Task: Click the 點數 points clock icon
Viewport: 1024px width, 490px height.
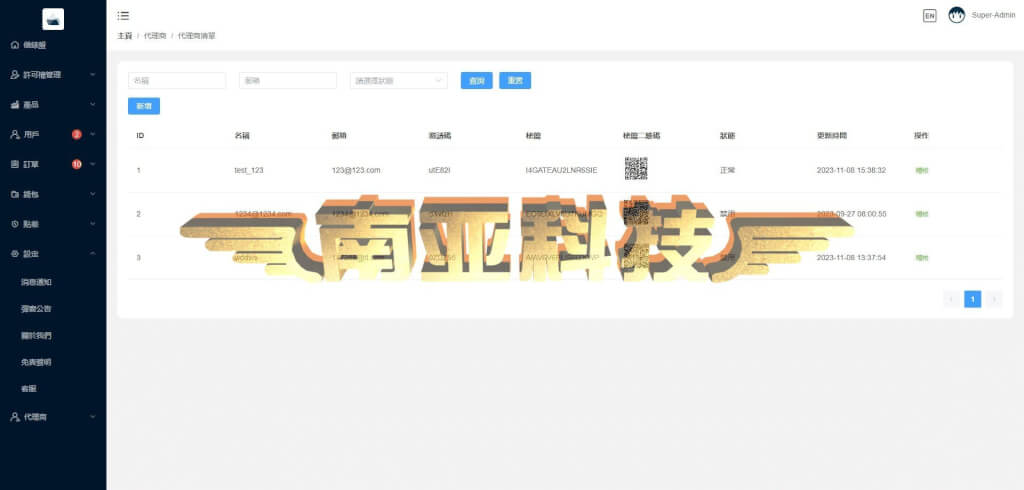Action: coord(15,223)
